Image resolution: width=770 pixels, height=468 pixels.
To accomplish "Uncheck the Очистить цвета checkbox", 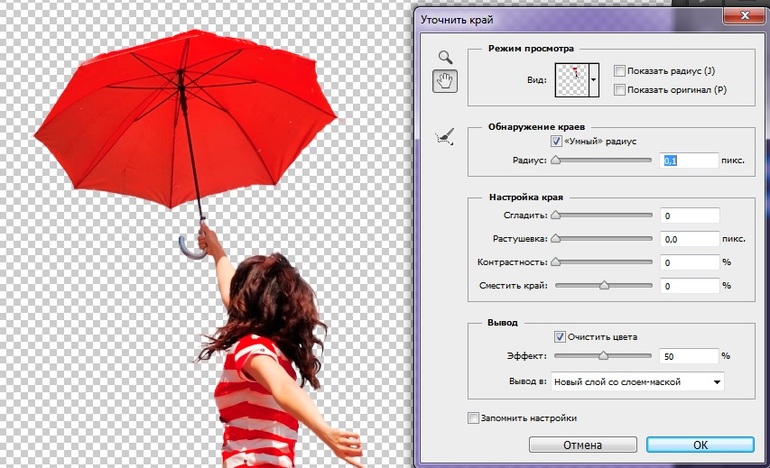I will click(x=560, y=337).
